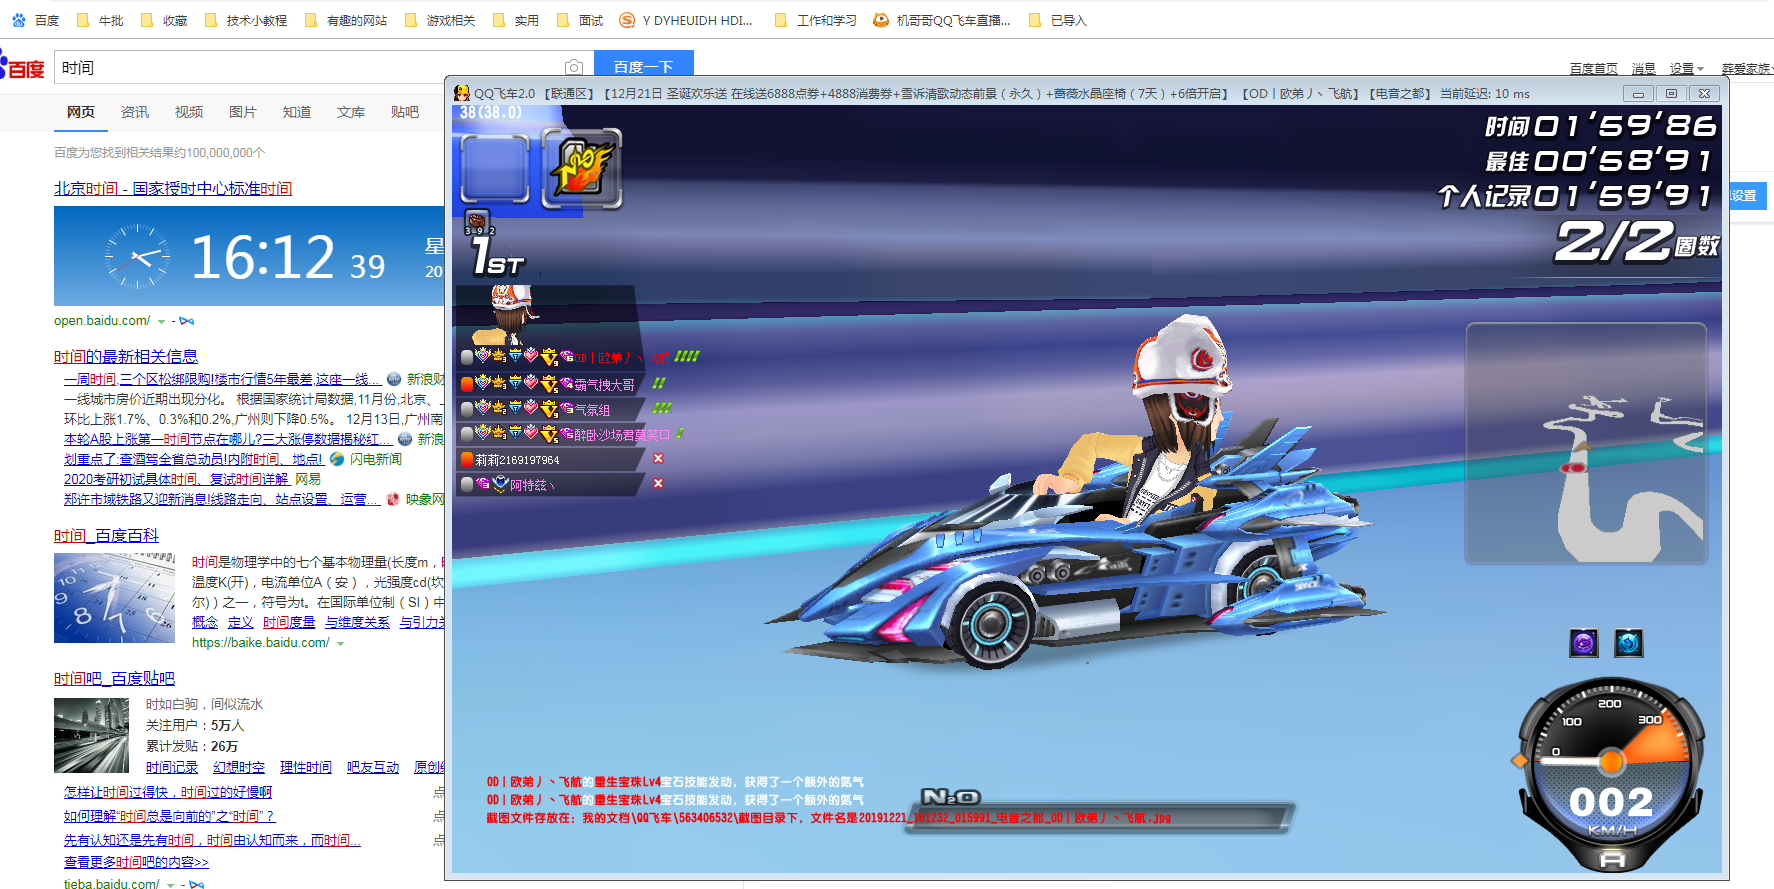Viewport: 1774px width, 889px height.
Task: Click the camera image-search icon in Baidu search box
Action: 574,67
